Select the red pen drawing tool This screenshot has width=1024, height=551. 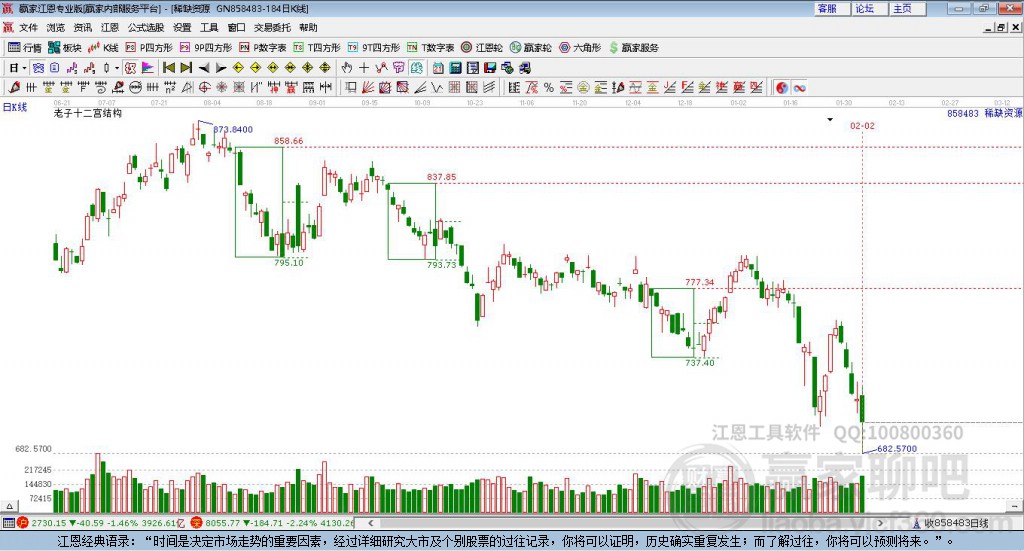(14, 87)
